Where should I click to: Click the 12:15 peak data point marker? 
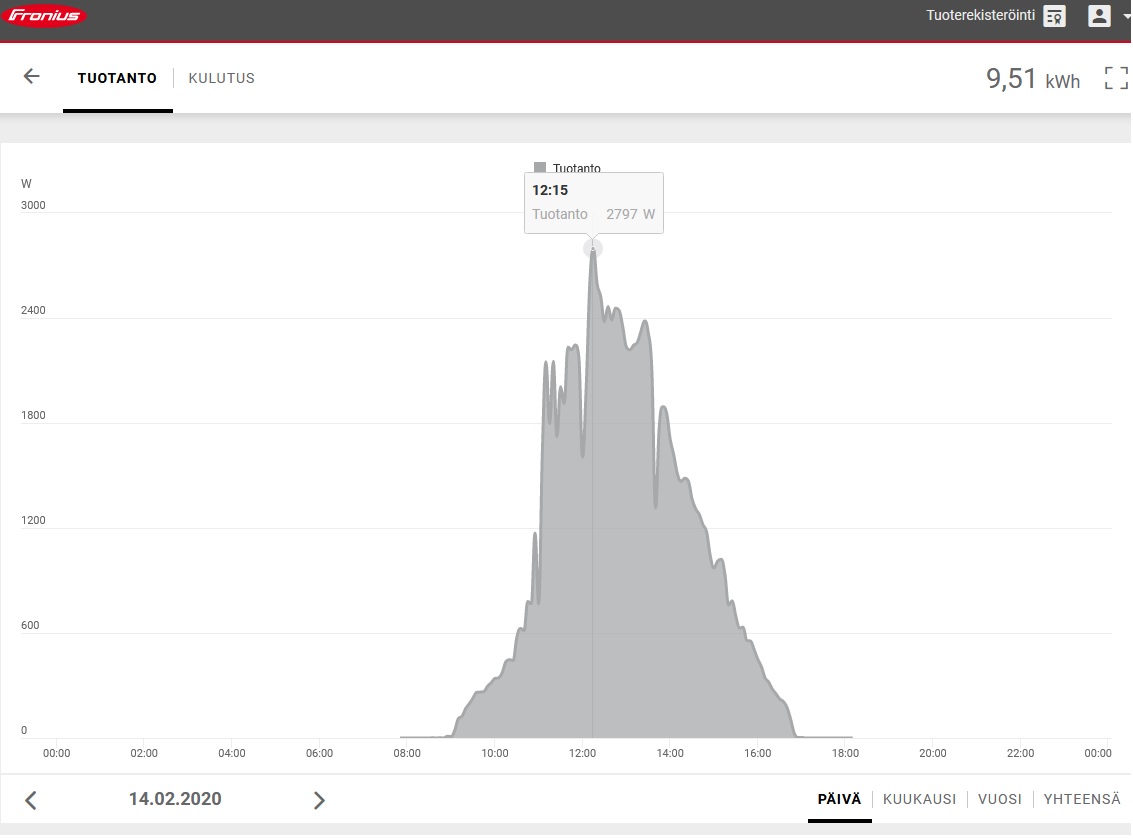point(593,249)
